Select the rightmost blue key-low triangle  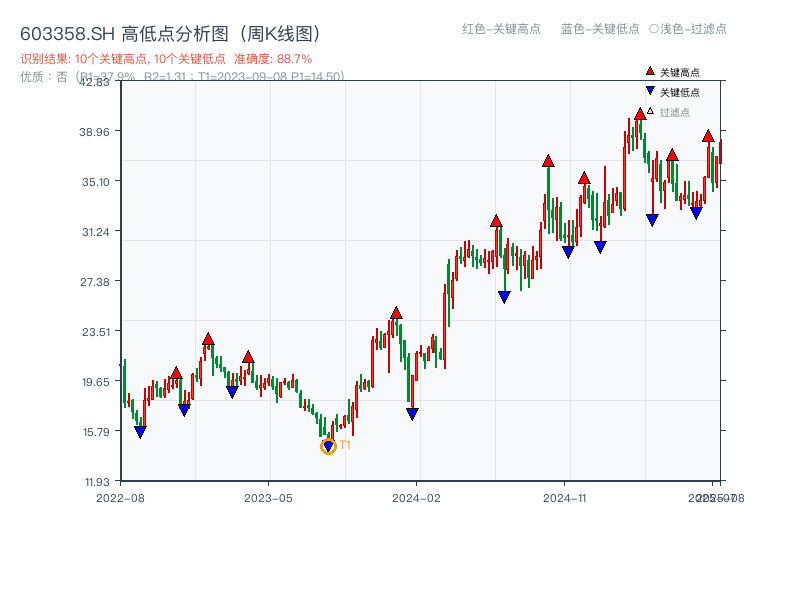tap(696, 213)
